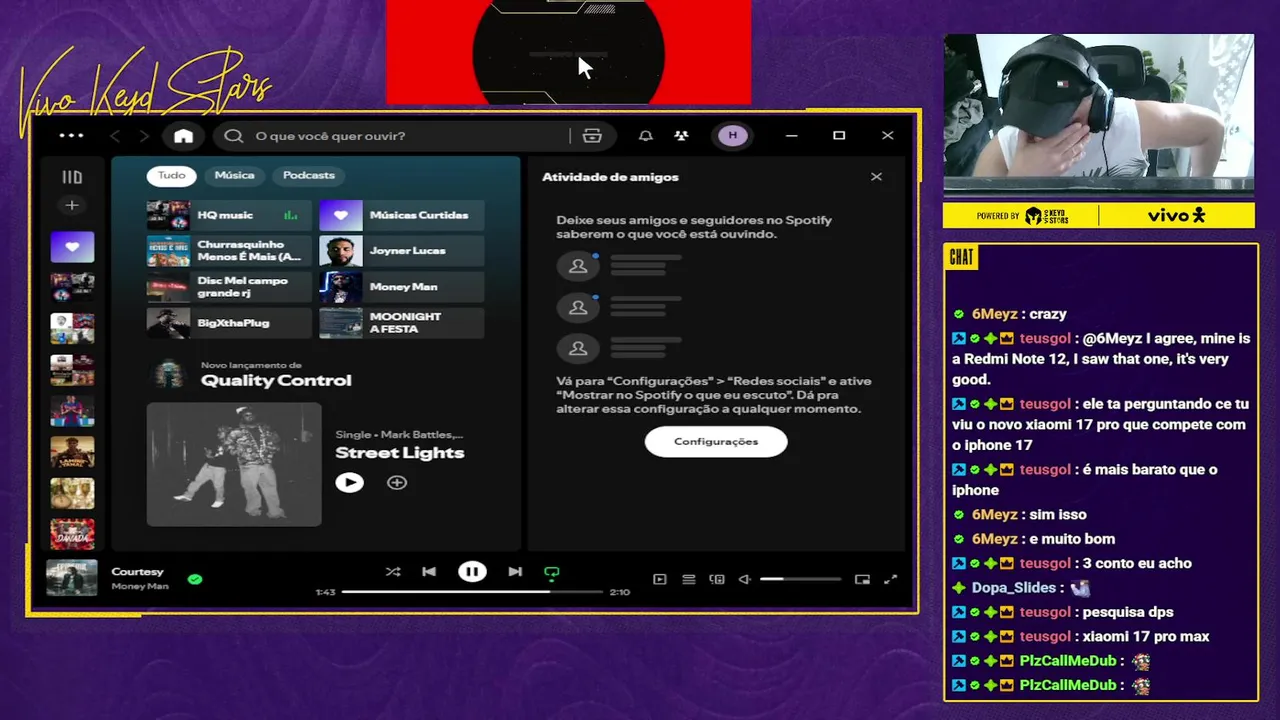Open connect to a device icon
Screen dimensions: 1280x720
click(x=717, y=579)
